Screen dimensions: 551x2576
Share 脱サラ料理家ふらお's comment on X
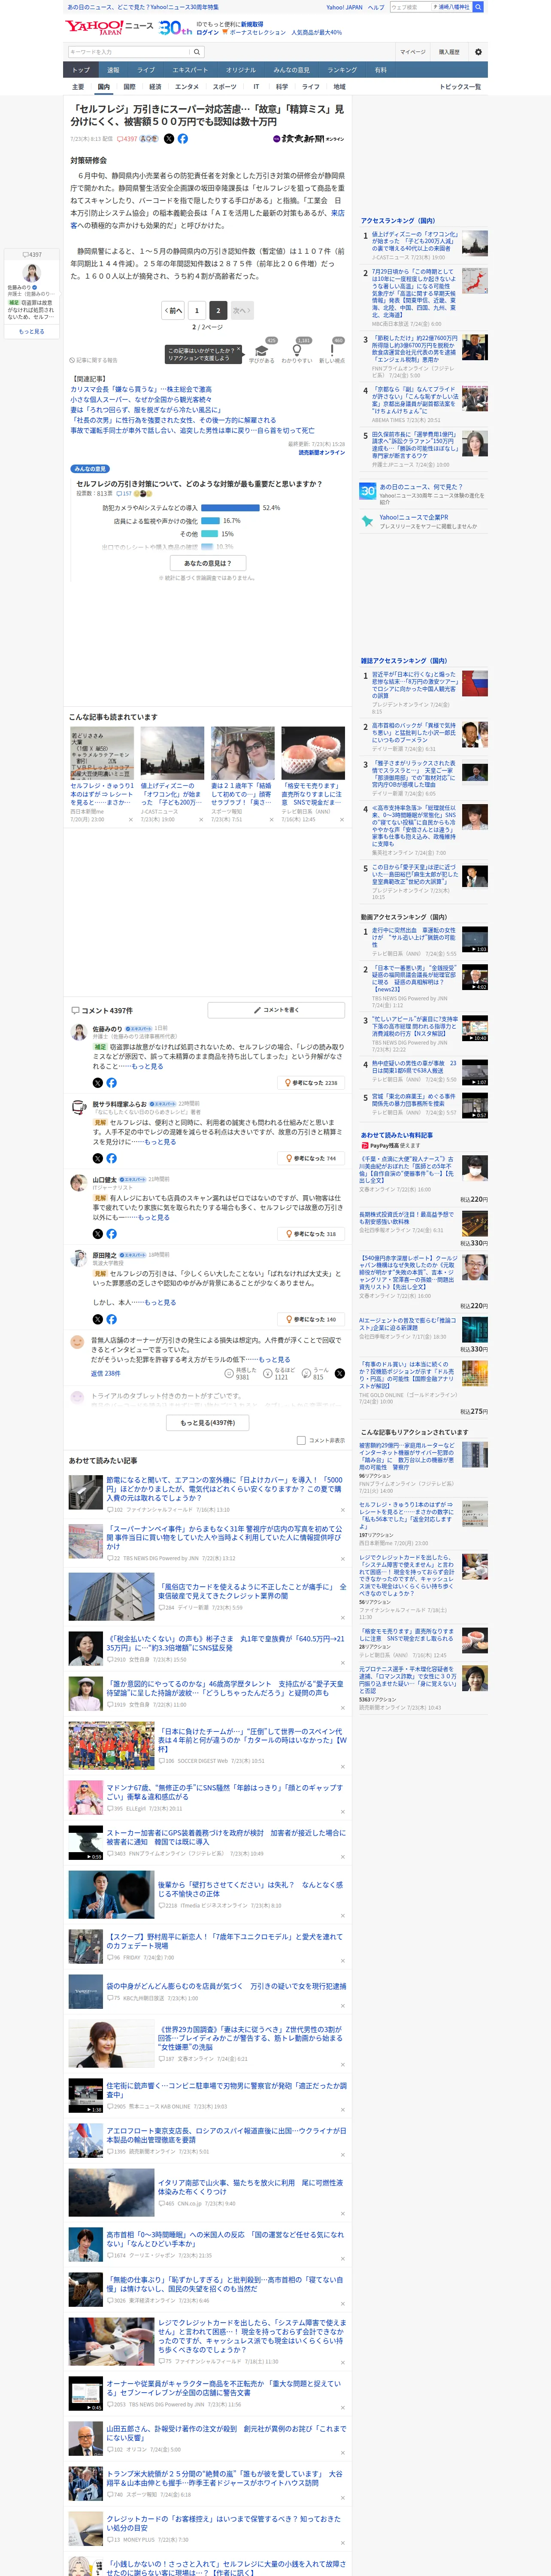coord(97,1158)
